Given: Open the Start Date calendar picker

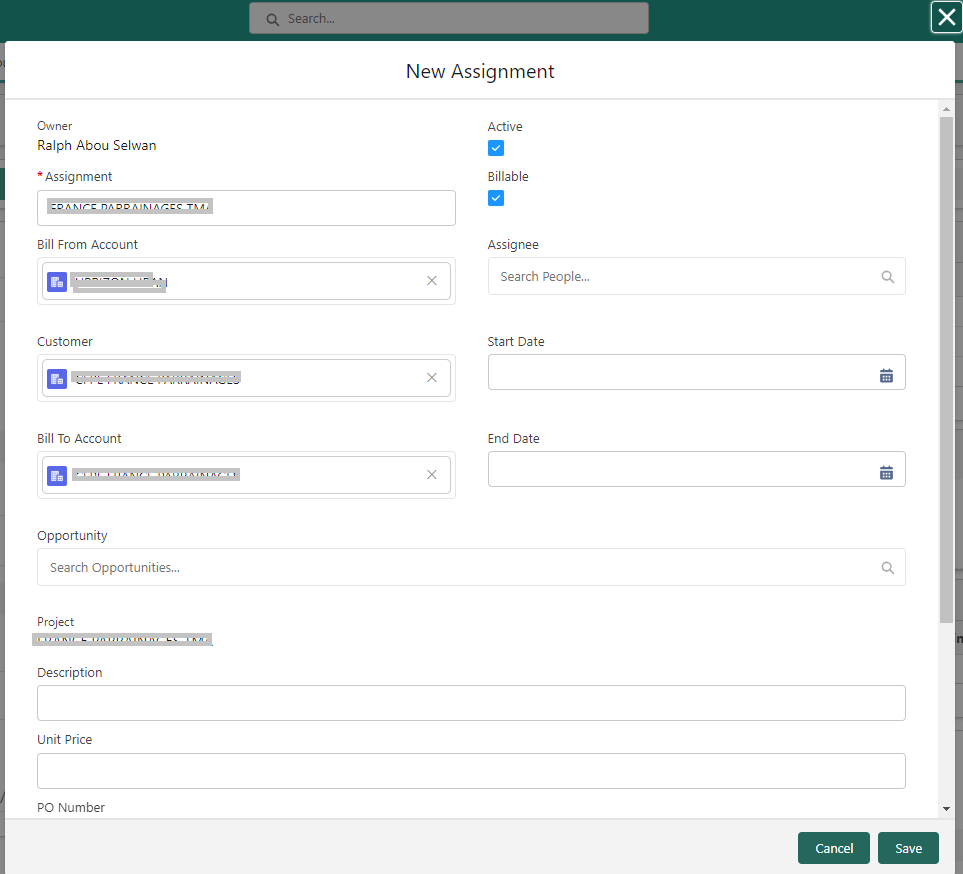Looking at the screenshot, I should [x=886, y=375].
